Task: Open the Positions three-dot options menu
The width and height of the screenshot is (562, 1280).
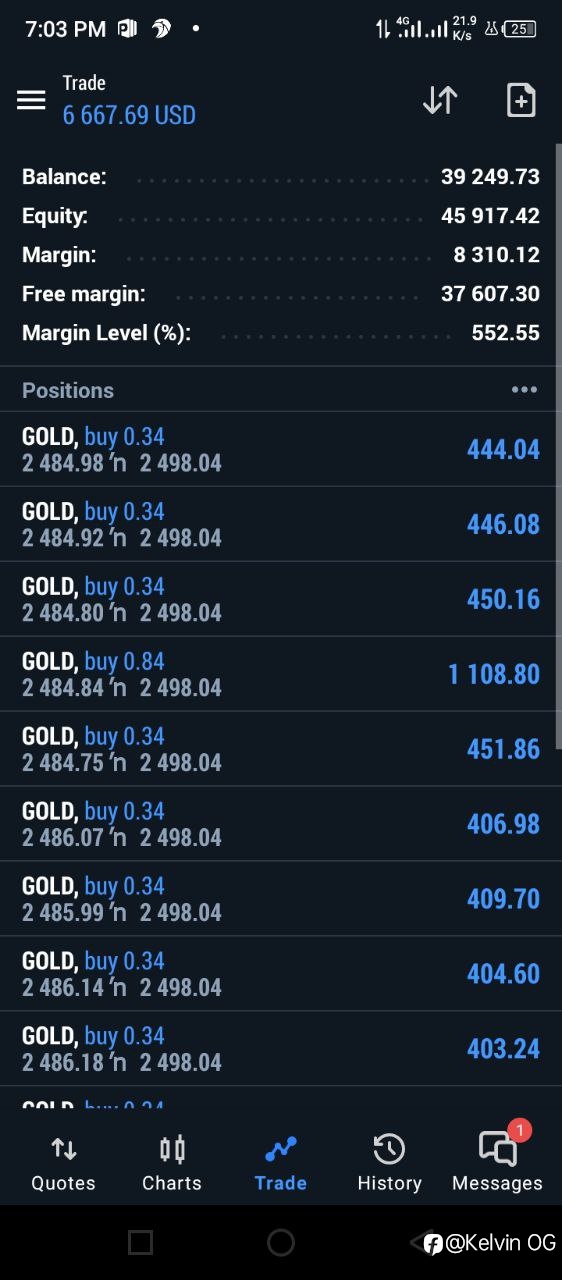Action: click(524, 390)
